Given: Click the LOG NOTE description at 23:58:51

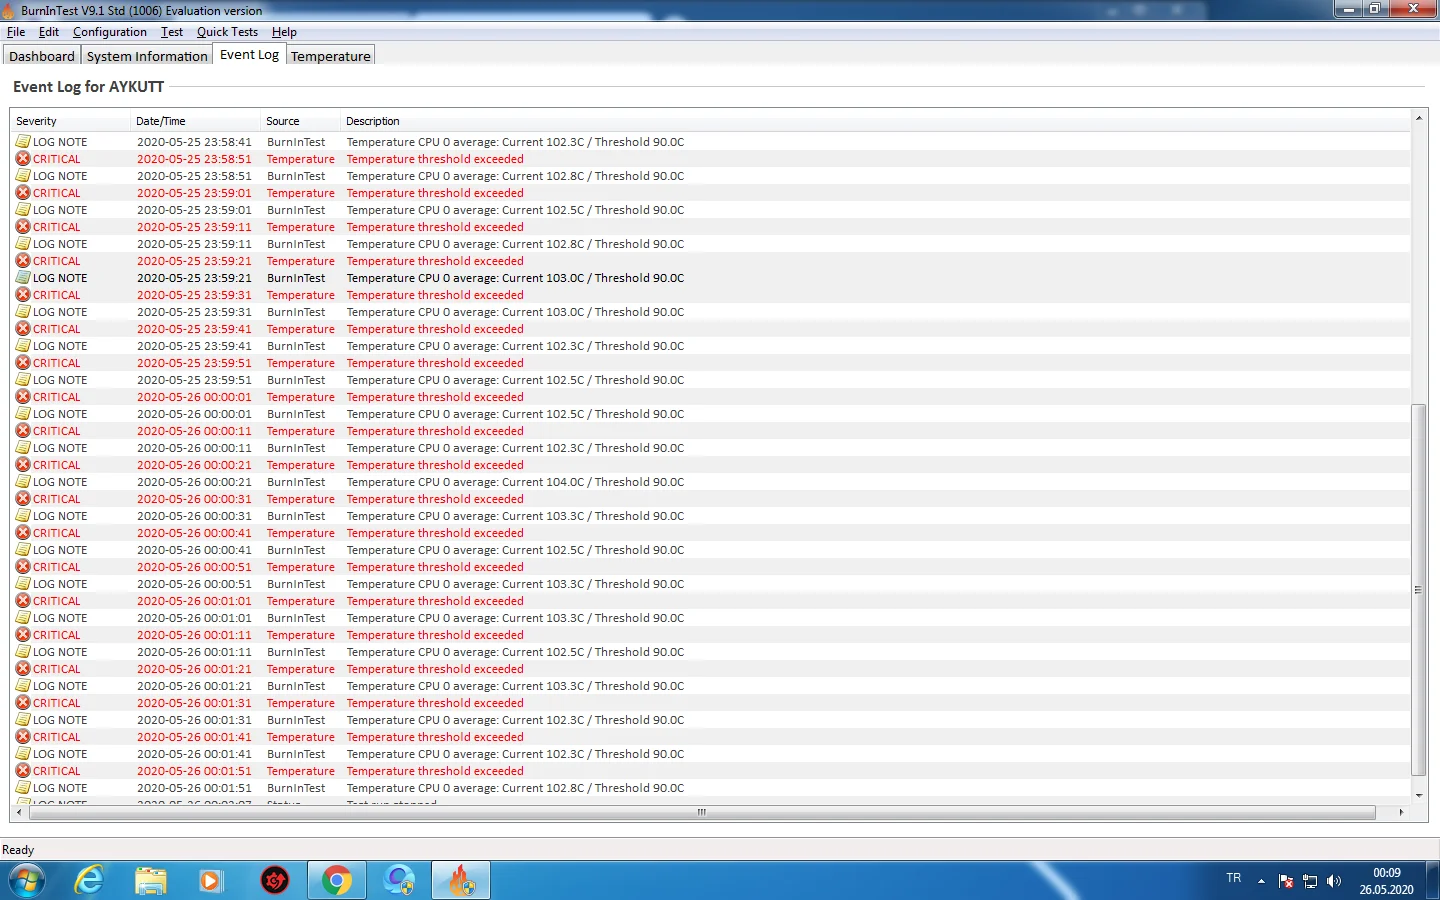Looking at the screenshot, I should pos(515,176).
